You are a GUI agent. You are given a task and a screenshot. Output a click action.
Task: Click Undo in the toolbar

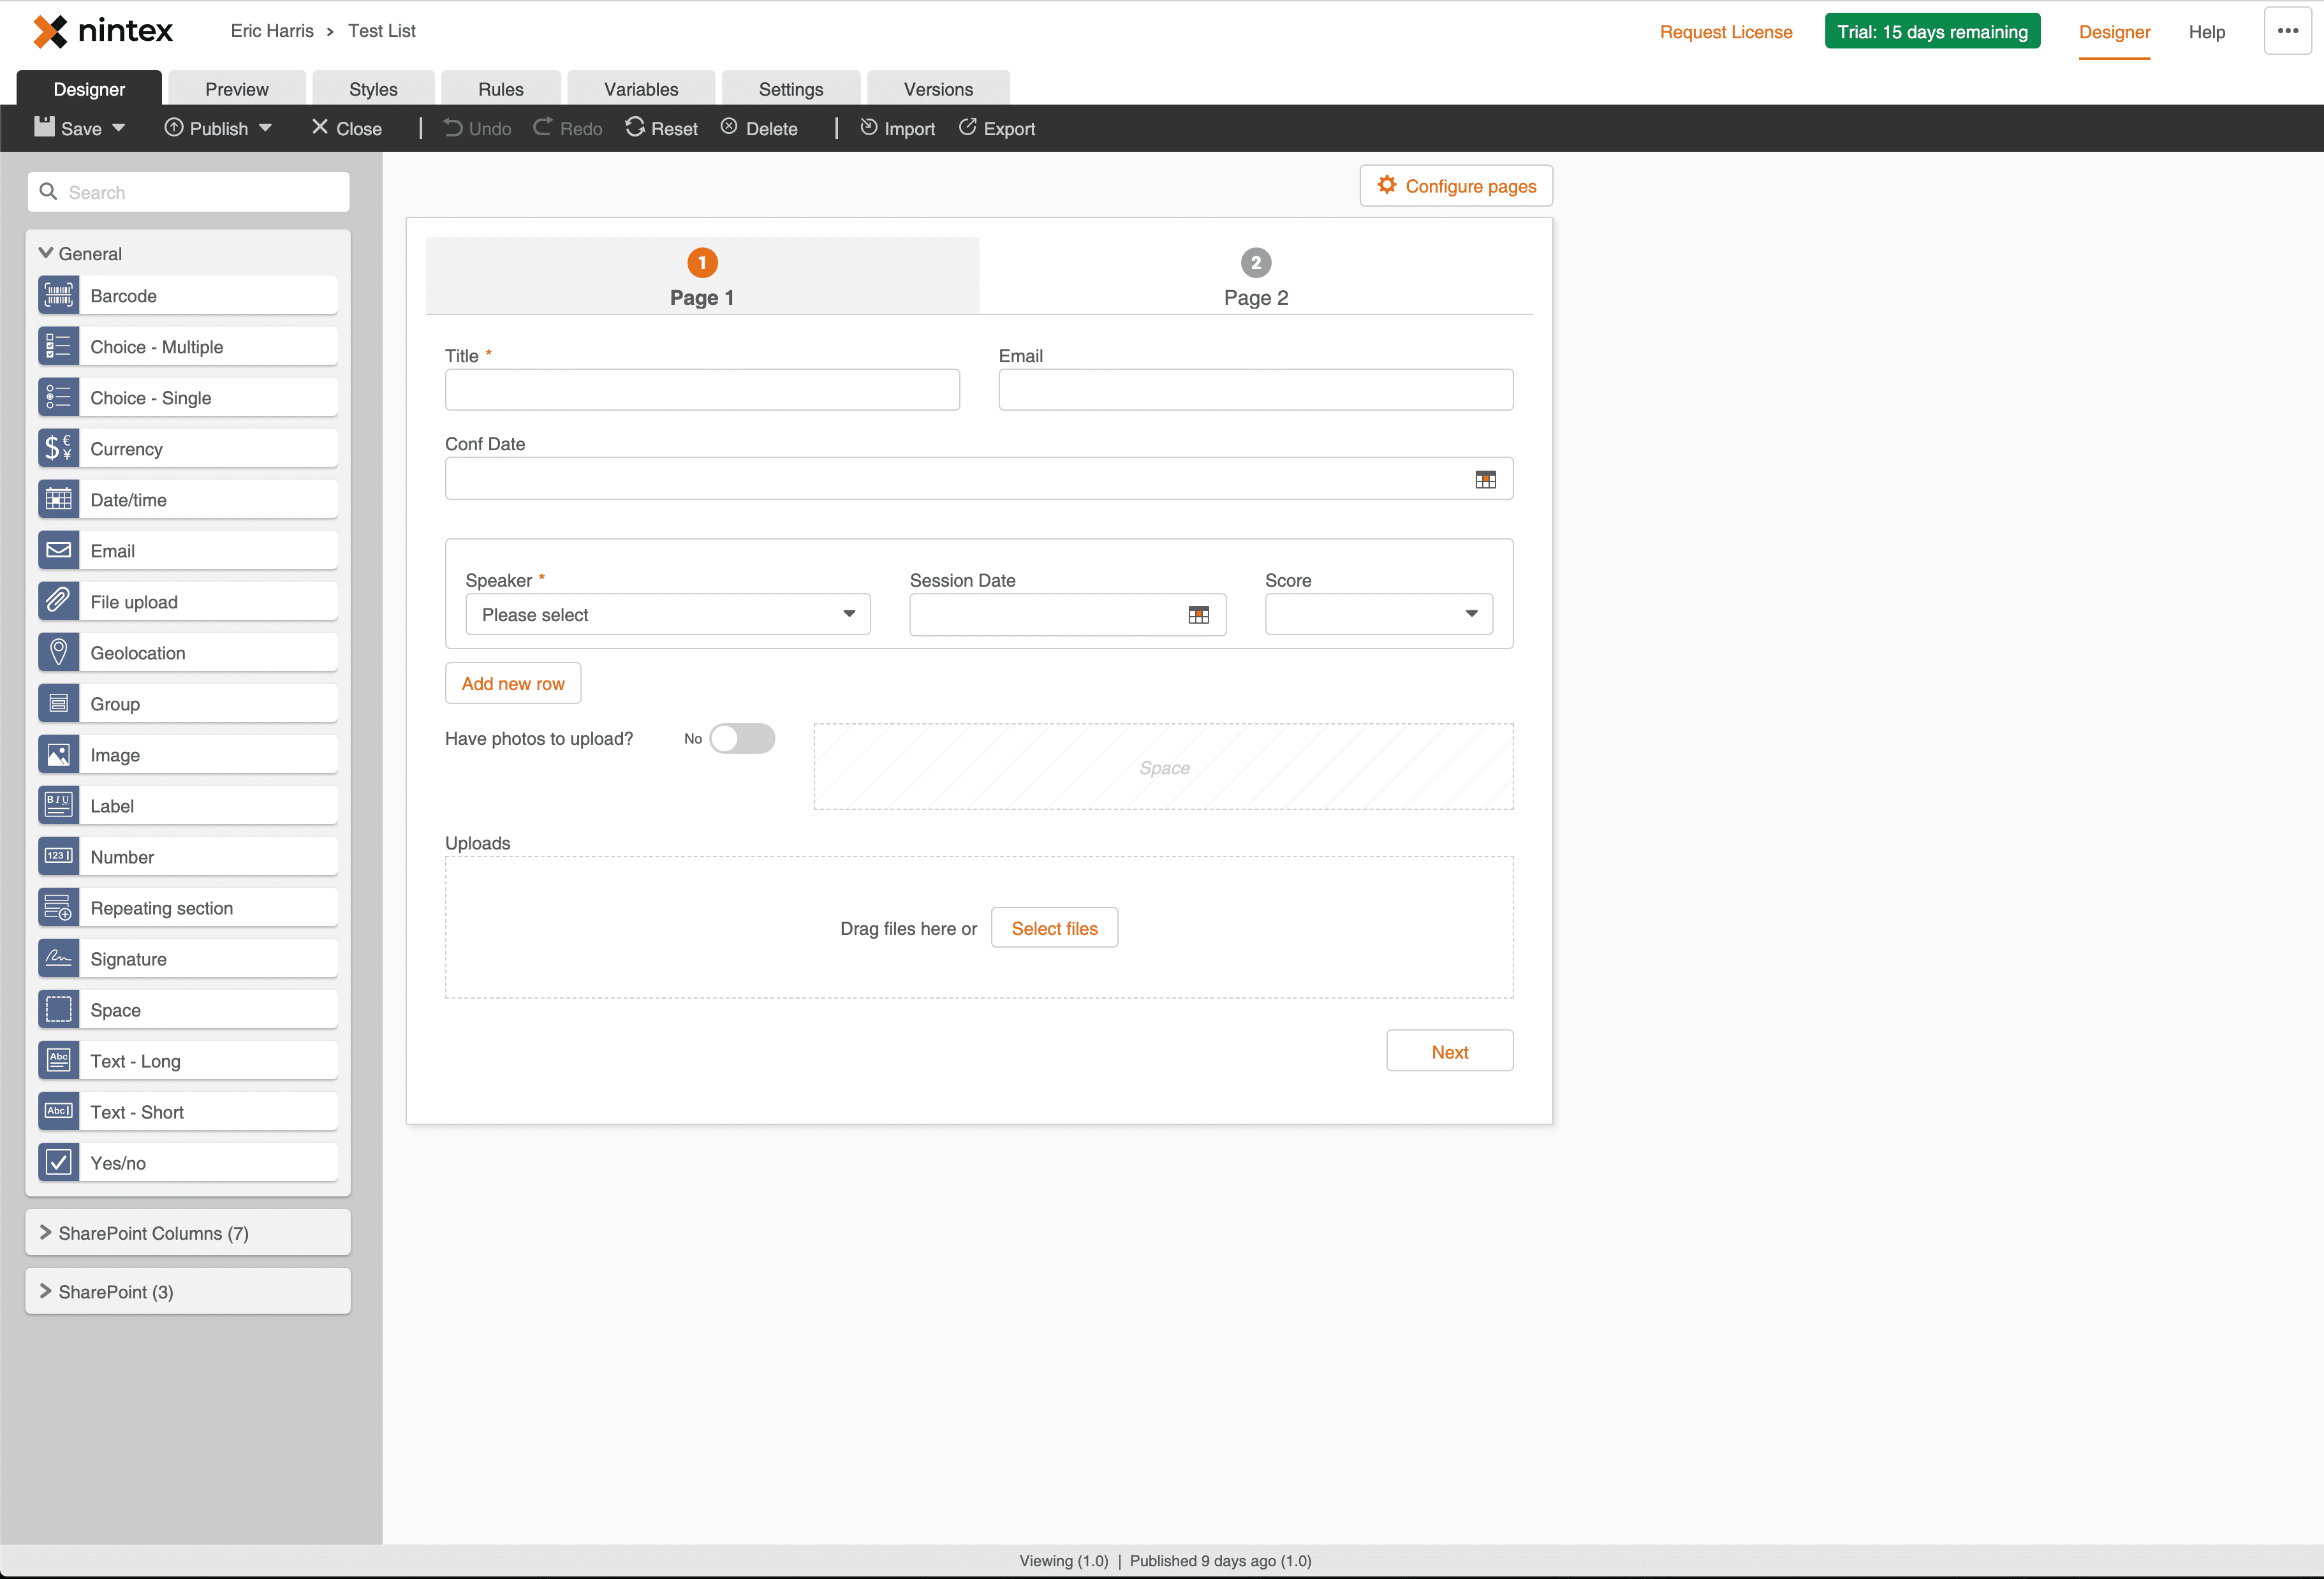point(477,128)
